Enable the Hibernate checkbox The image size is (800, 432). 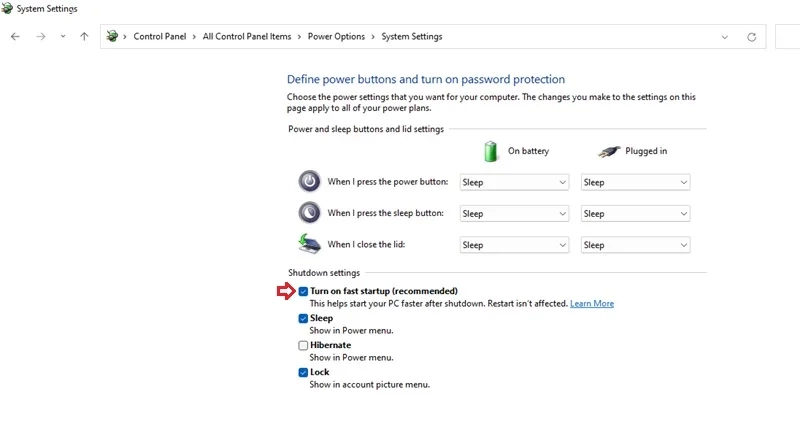tap(303, 345)
